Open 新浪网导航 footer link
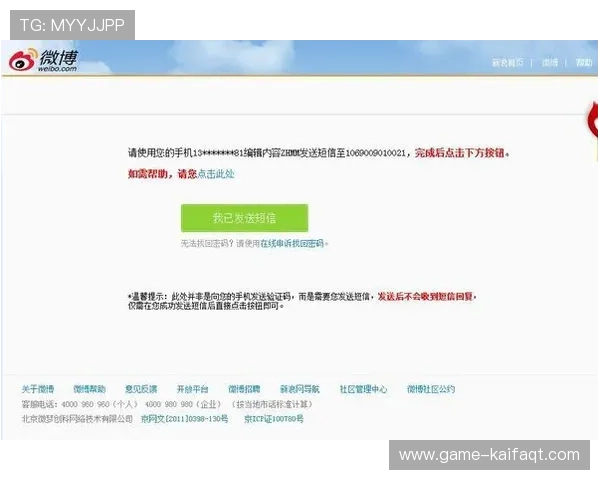The width and height of the screenshot is (600, 480). point(300,389)
